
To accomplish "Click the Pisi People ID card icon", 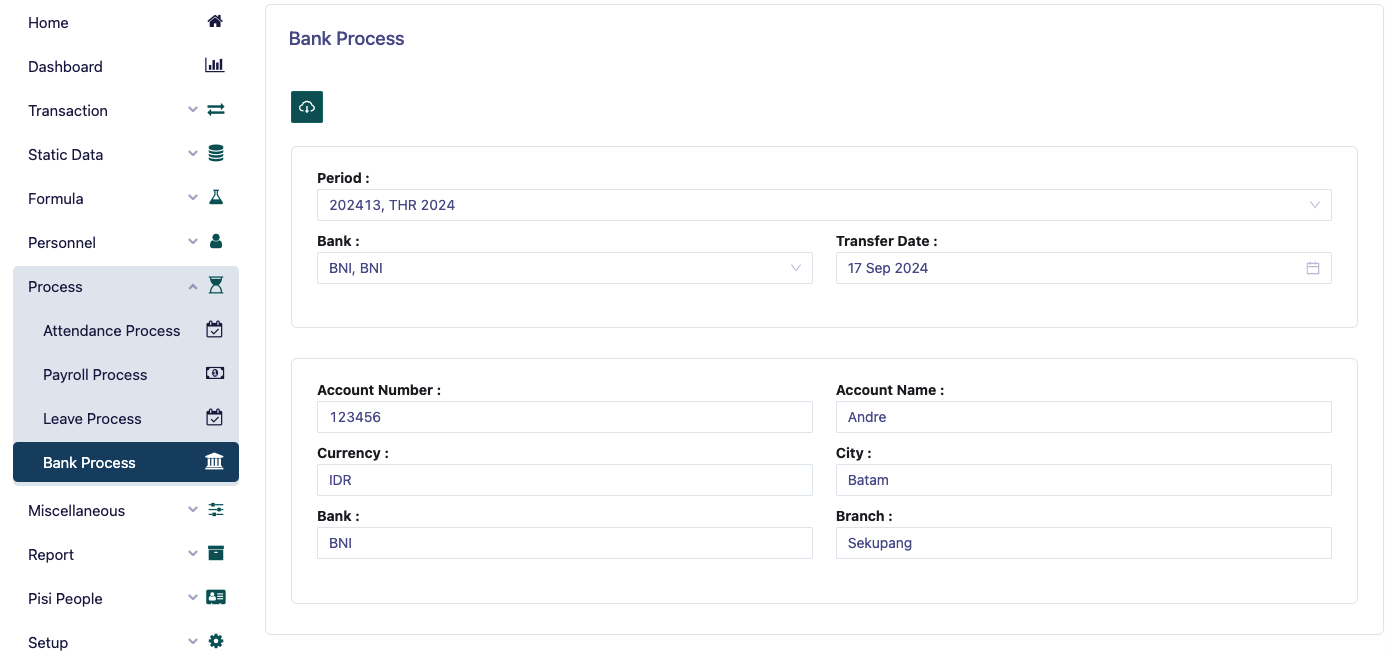I will tap(215, 597).
